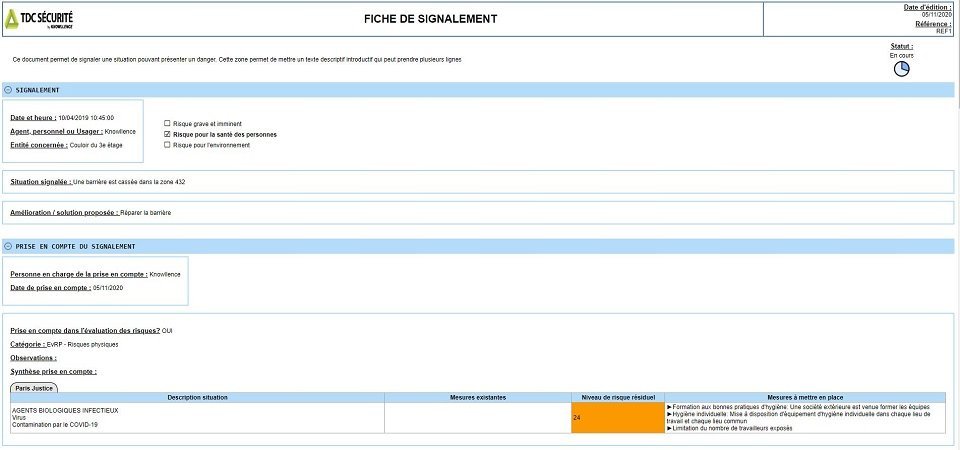Click the Date d'édition label
Image resolution: width=960 pixels, height=450 pixels.
click(x=928, y=7)
